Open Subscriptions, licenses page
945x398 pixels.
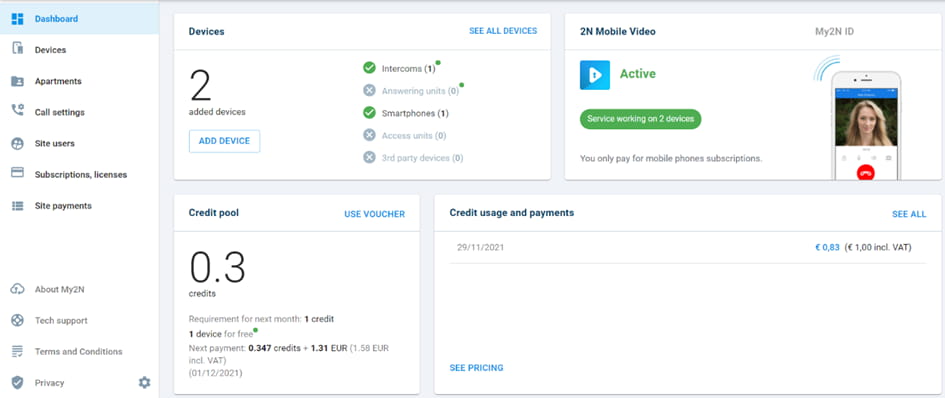pyautogui.click(x=80, y=174)
